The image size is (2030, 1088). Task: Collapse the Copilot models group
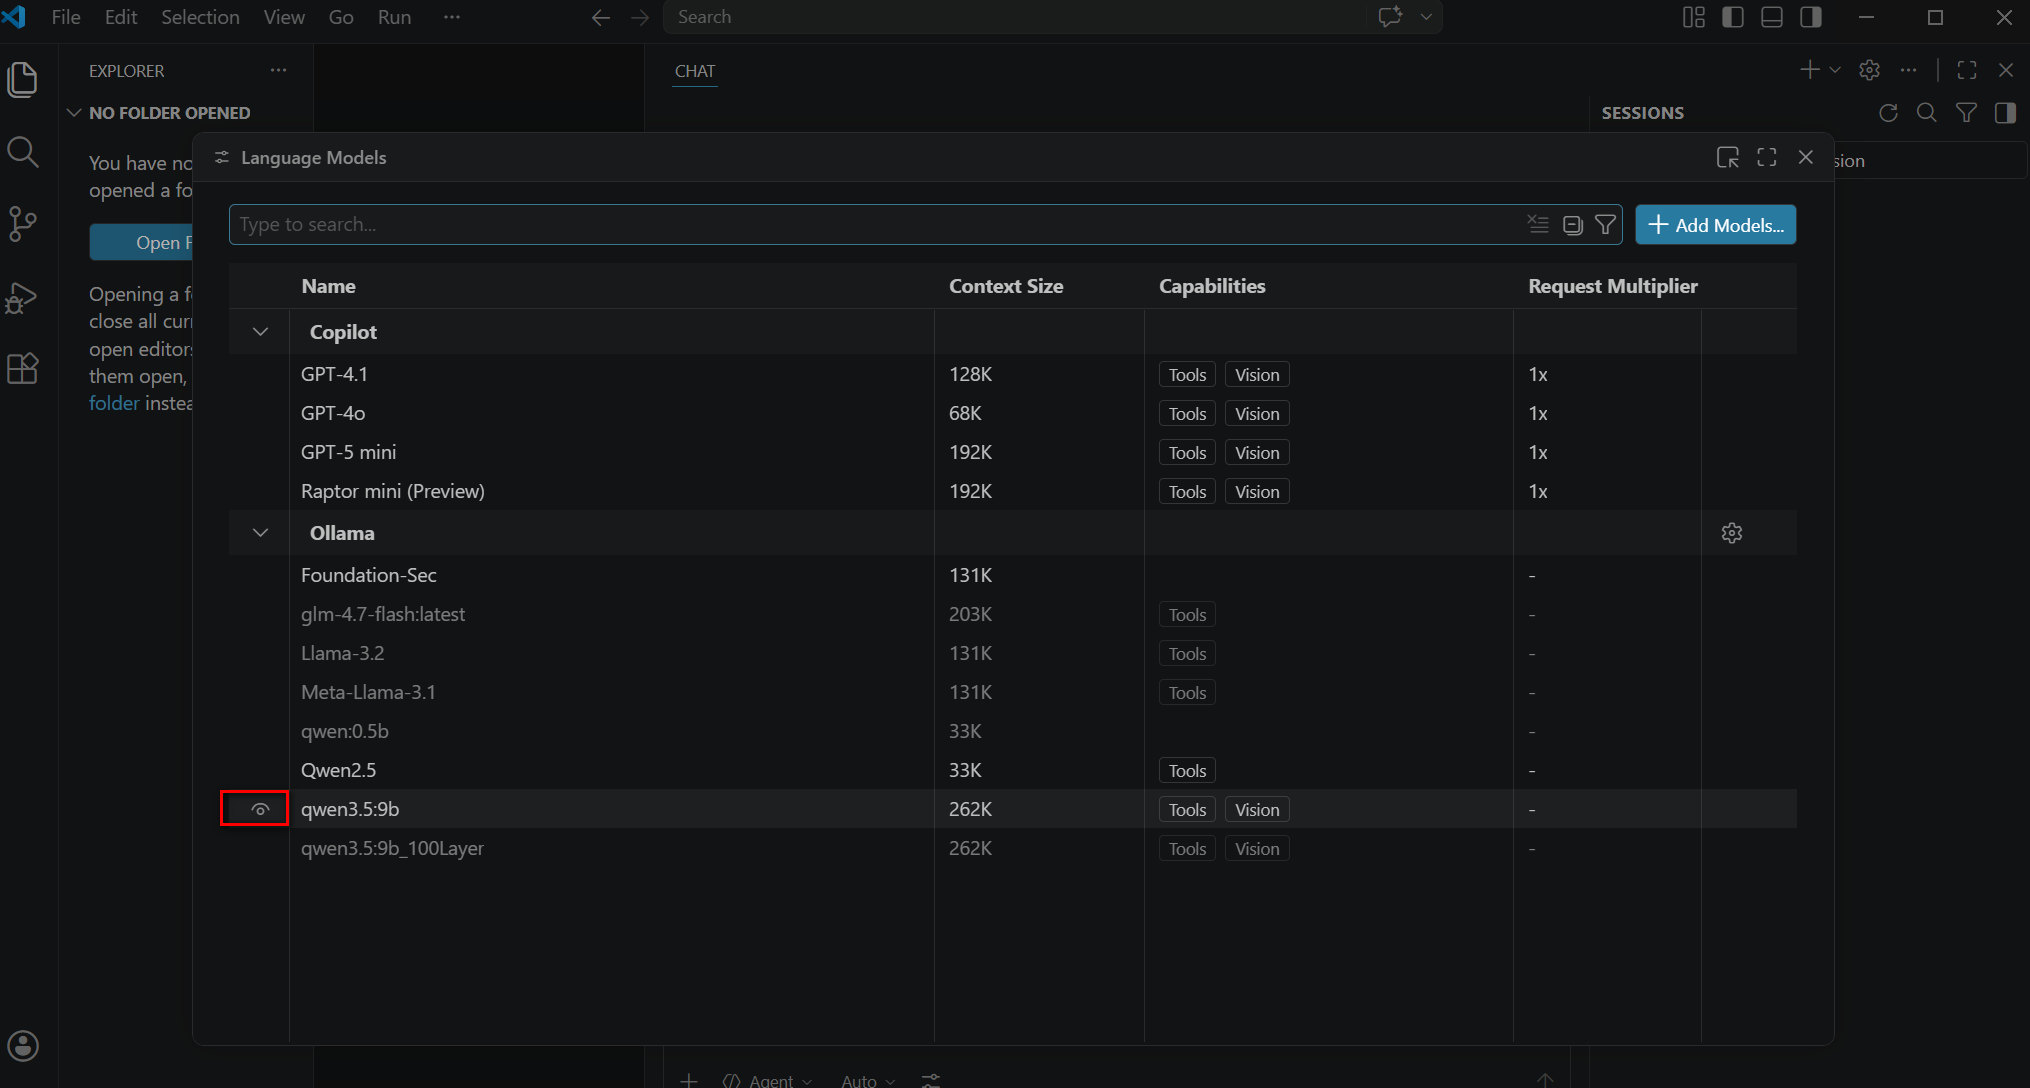tap(260, 332)
